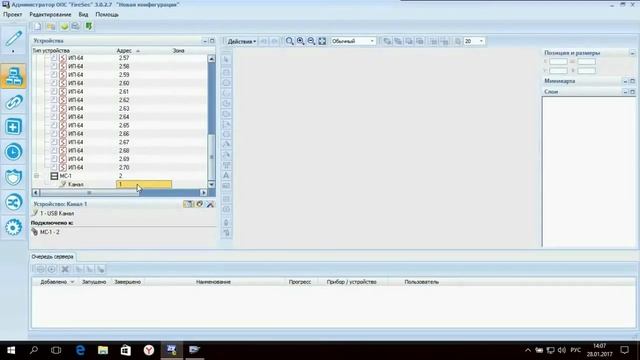Screen dimensions: 640x360
Task: Collapse the Позиция и размеры panel
Action: click(x=632, y=53)
